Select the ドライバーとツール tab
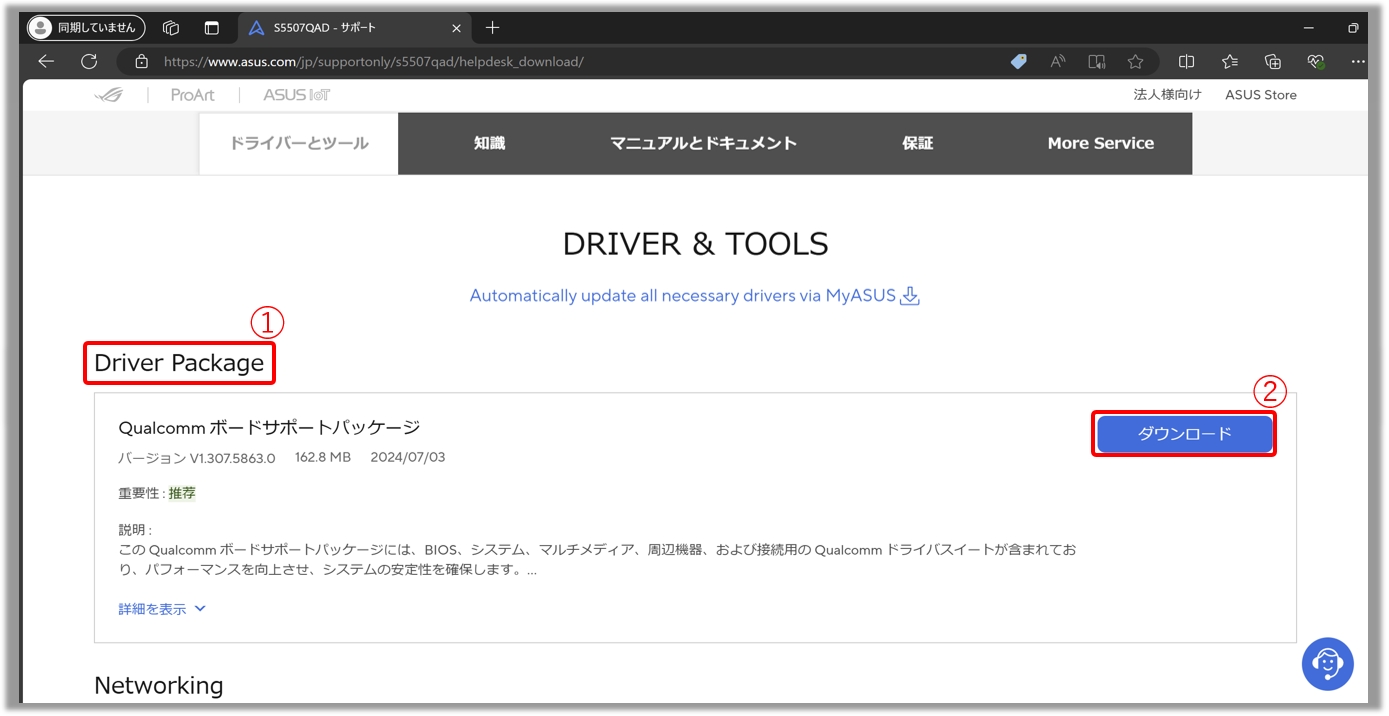The height and width of the screenshot is (716, 1389). coord(299,143)
